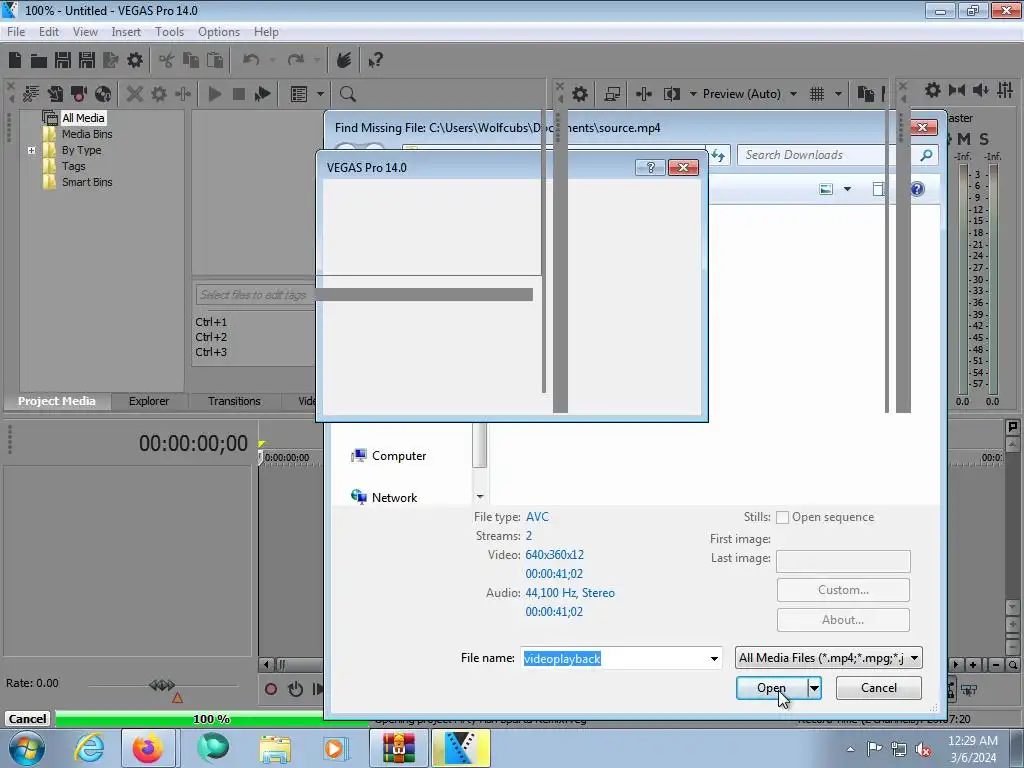Screen dimensions: 1024x768
Task: Open the Tools menu
Action: click(x=169, y=32)
